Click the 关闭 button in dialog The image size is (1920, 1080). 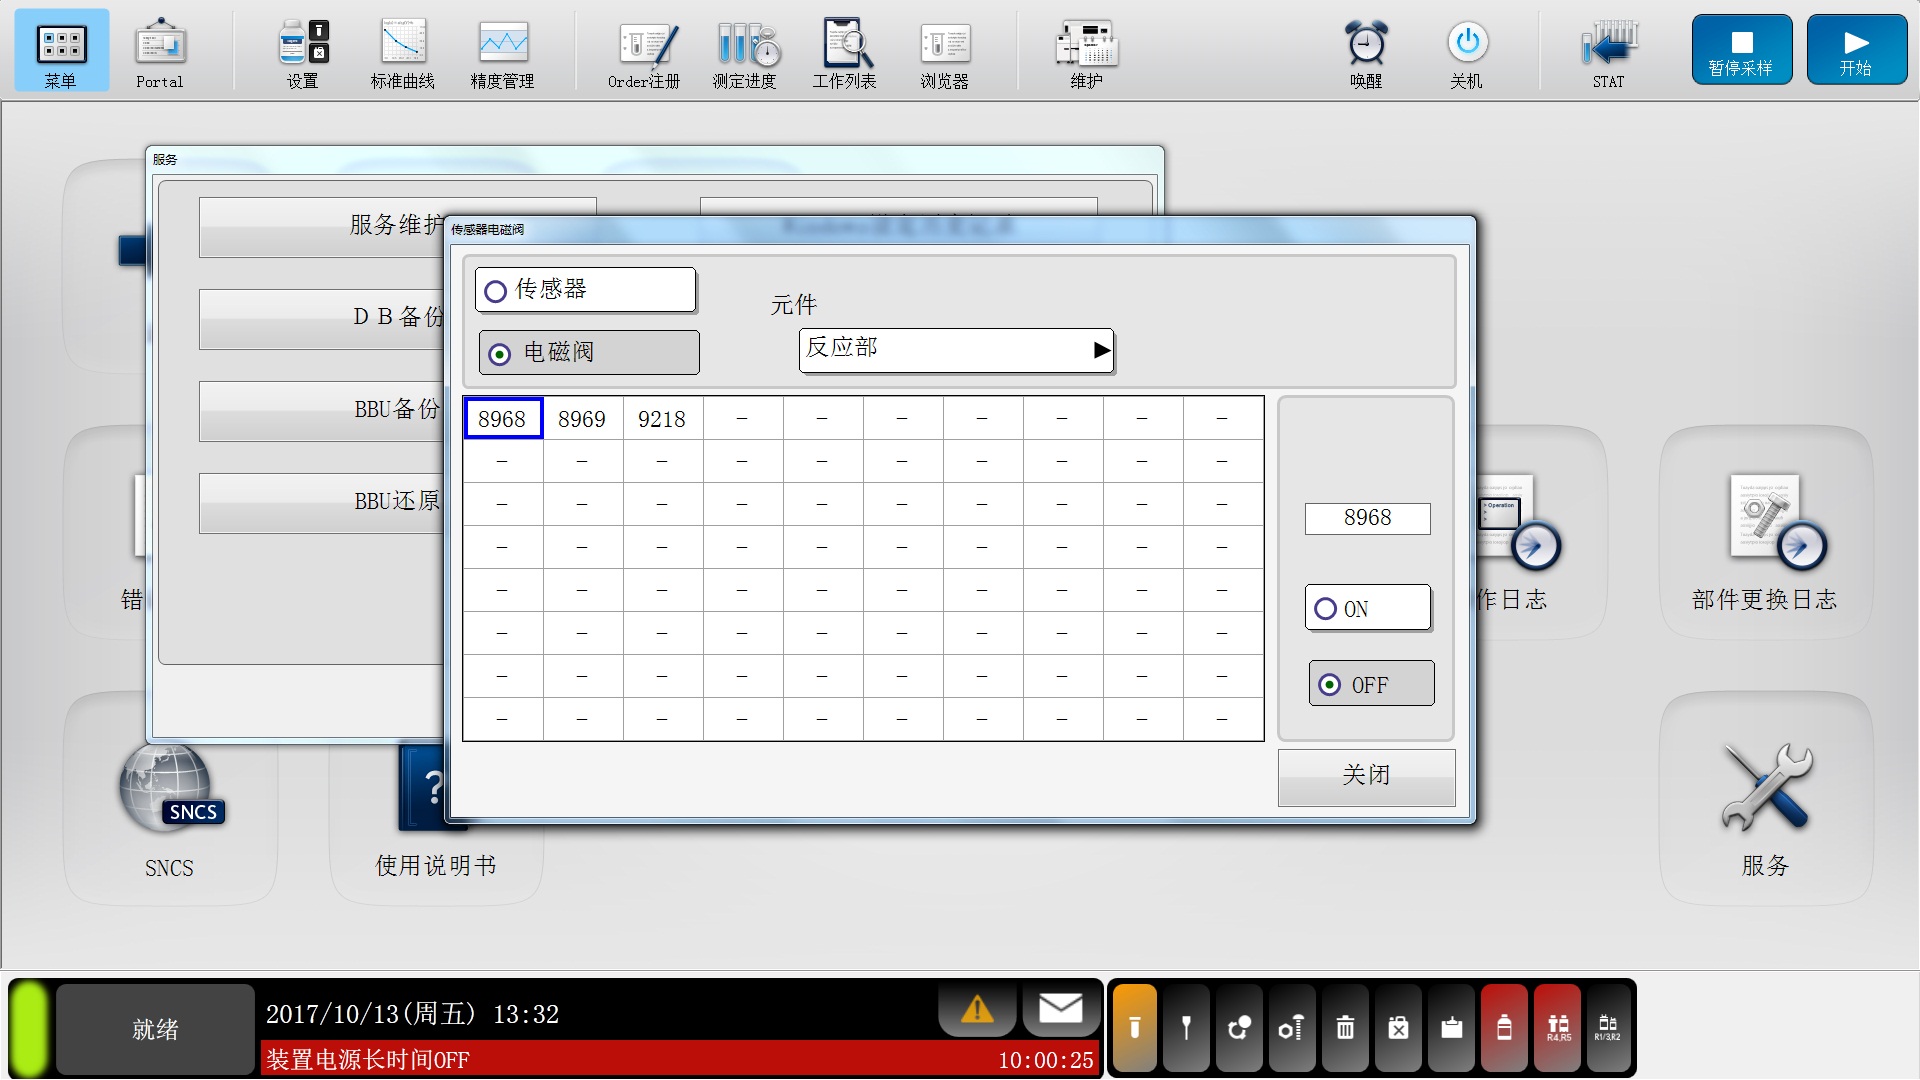coord(1366,776)
